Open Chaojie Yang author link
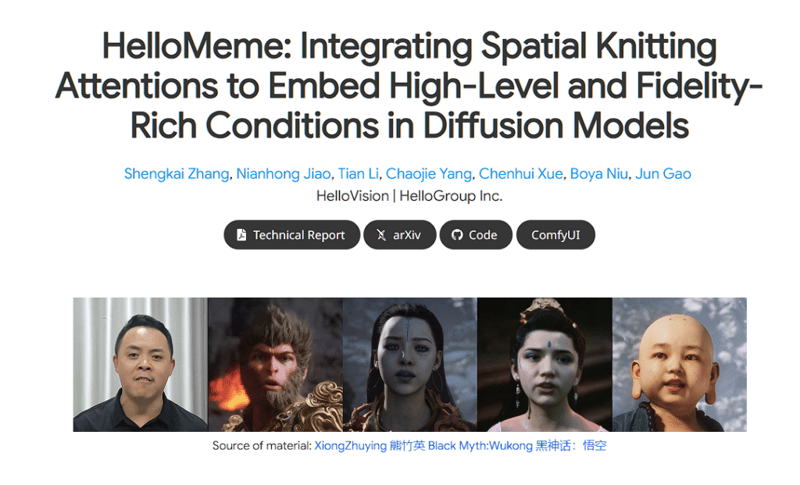Image resolution: width=800 pixels, height=485 pixels. pos(429,174)
